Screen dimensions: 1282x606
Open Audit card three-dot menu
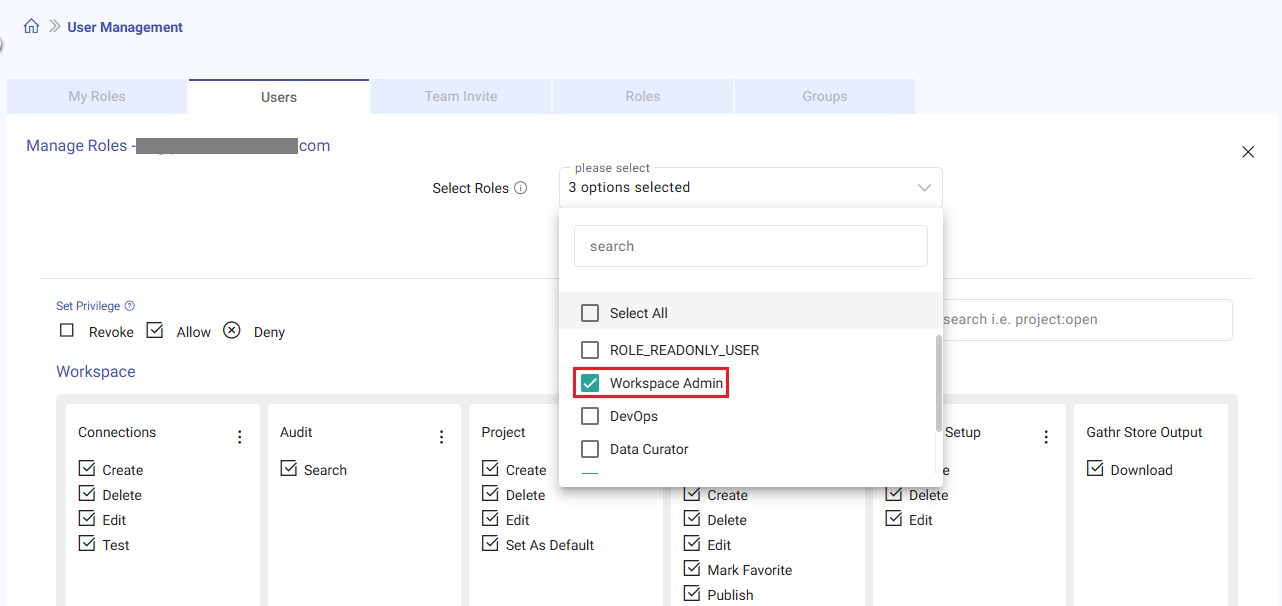point(441,437)
